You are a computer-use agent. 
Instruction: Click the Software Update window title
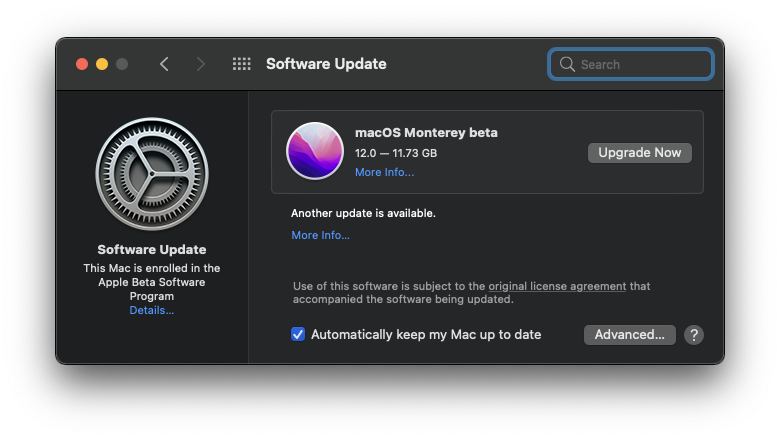(x=326, y=64)
